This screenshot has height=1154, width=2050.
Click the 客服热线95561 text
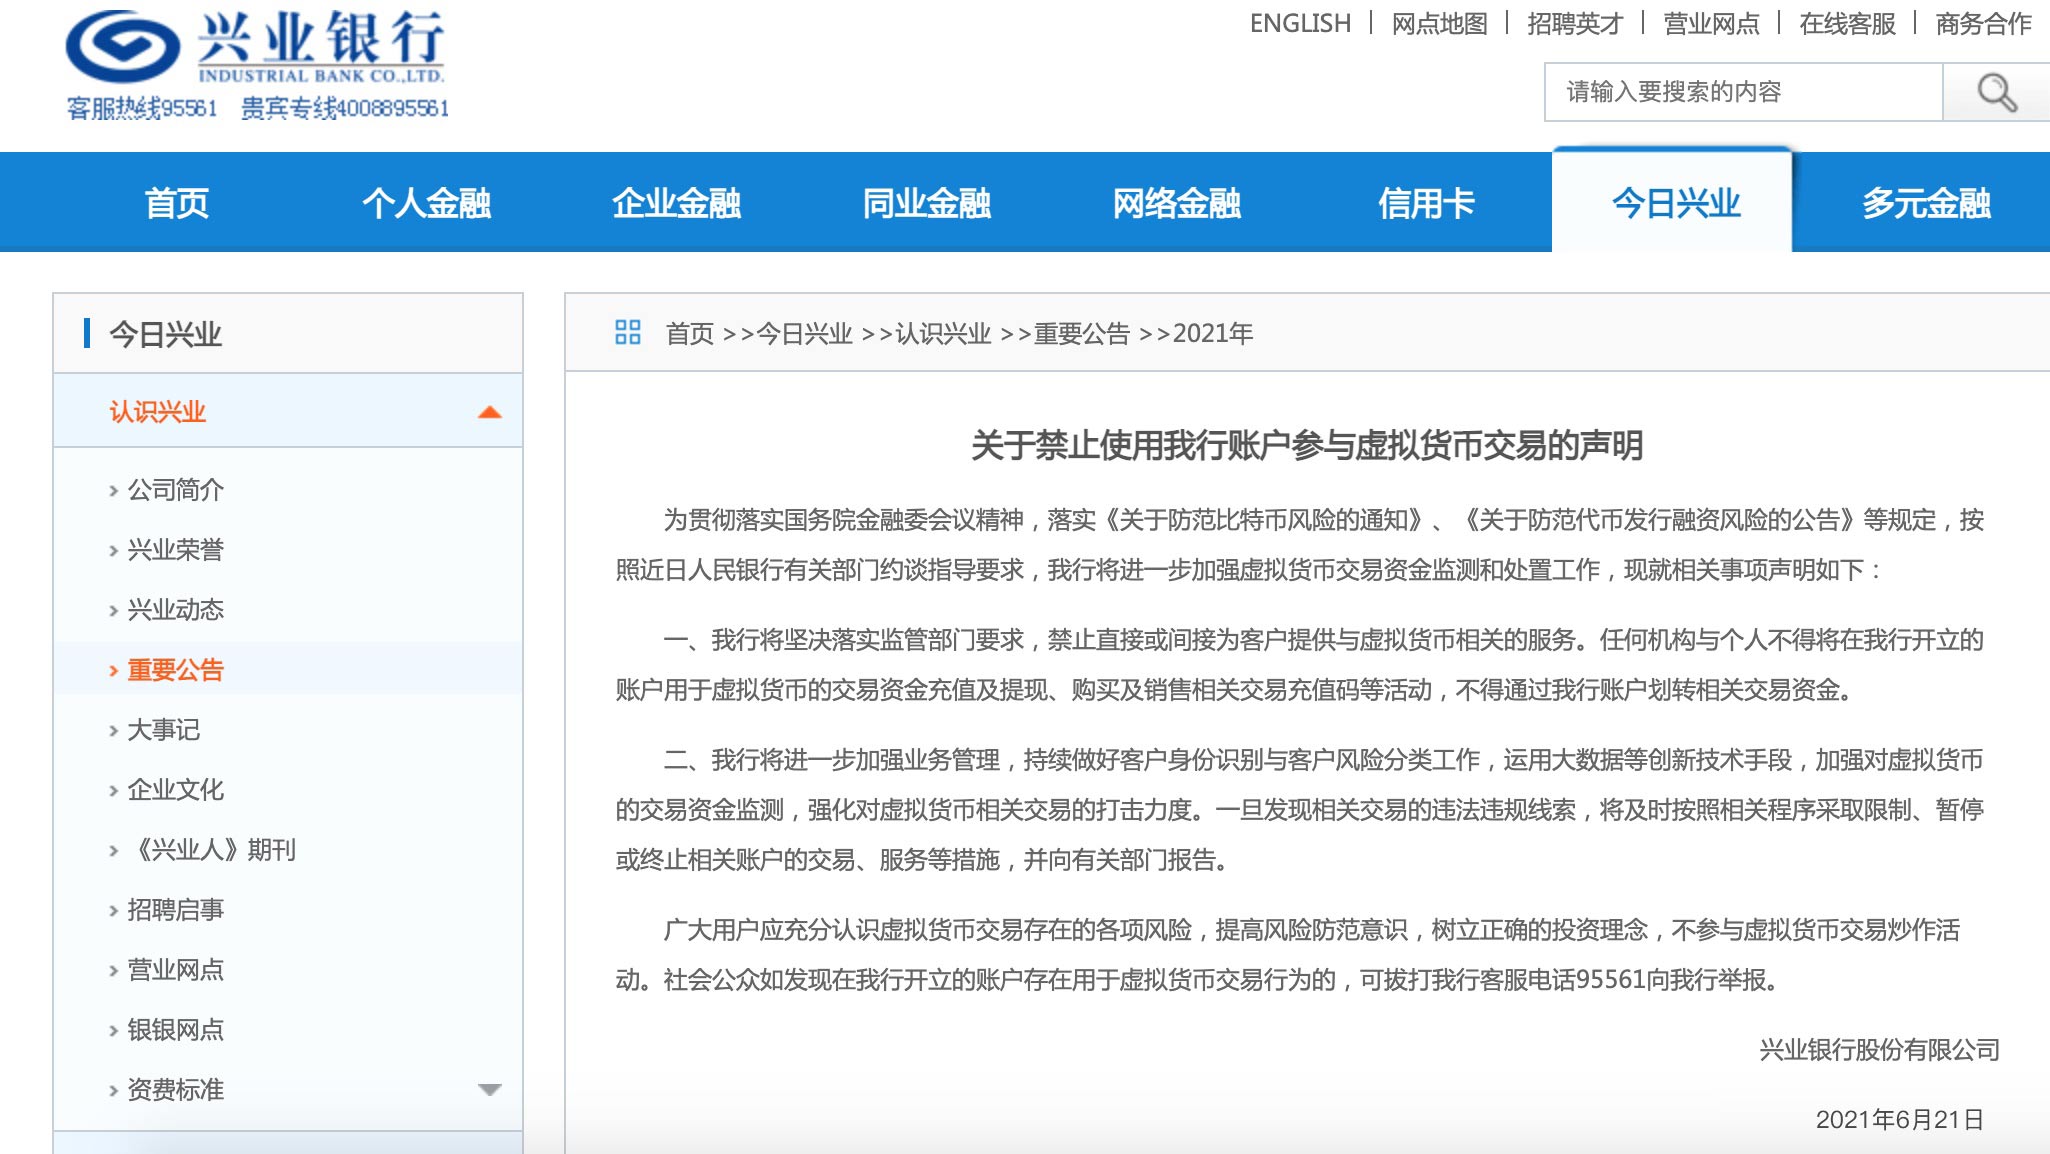click(x=141, y=108)
